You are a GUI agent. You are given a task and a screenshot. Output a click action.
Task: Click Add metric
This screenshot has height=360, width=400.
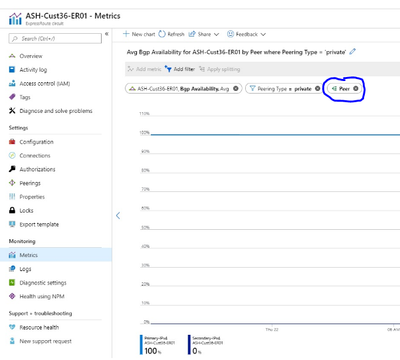tap(144, 69)
